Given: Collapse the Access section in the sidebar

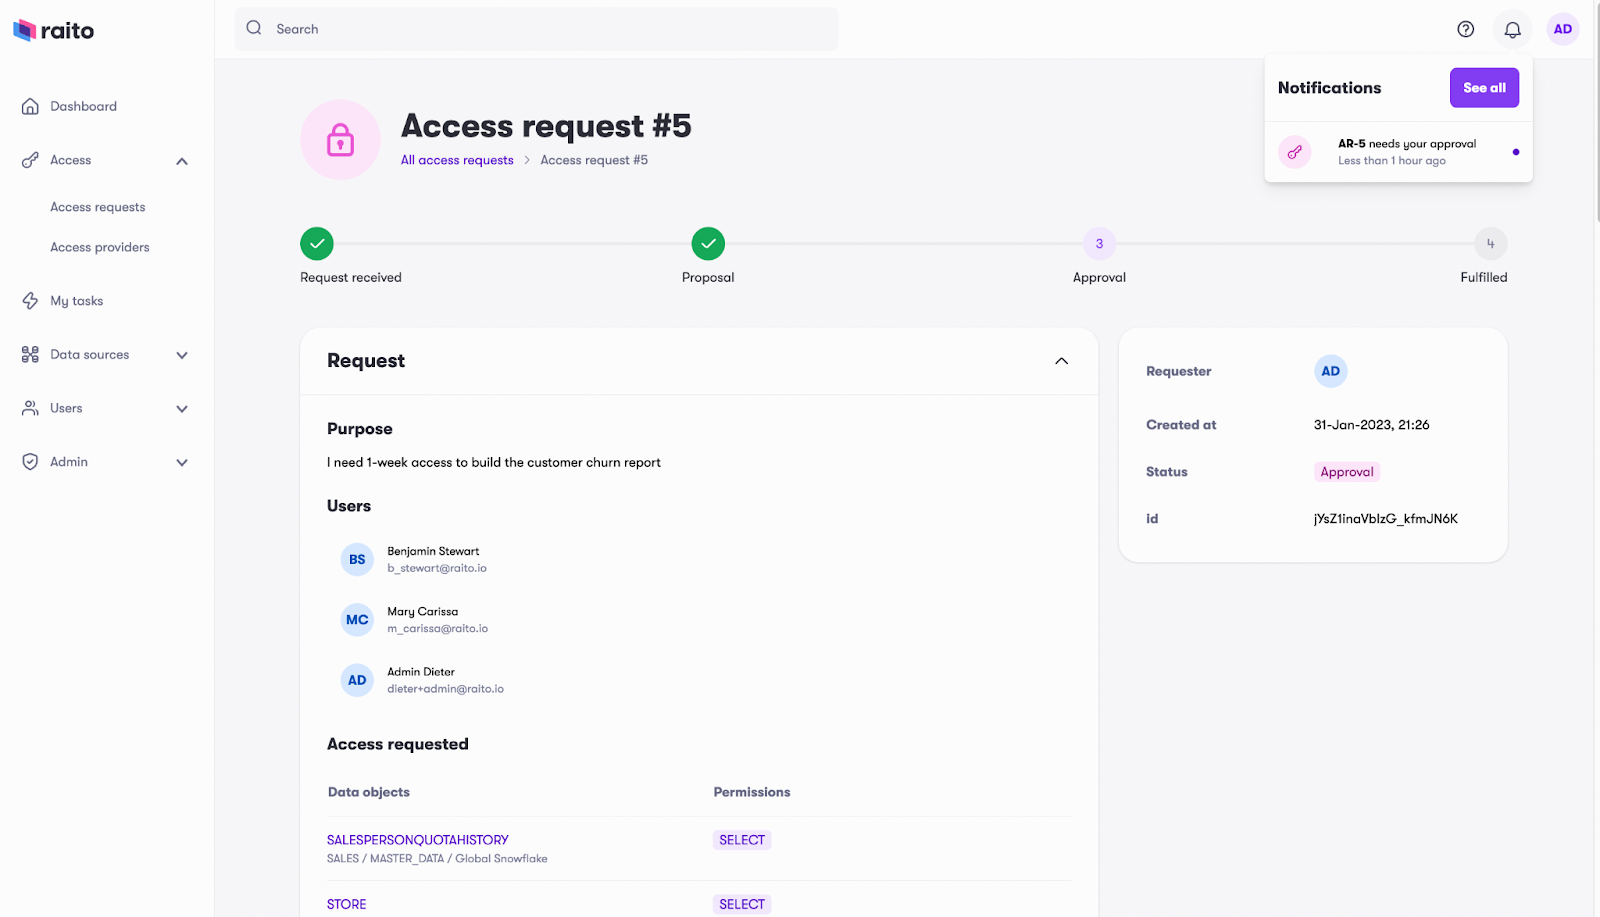Looking at the screenshot, I should click(x=182, y=160).
